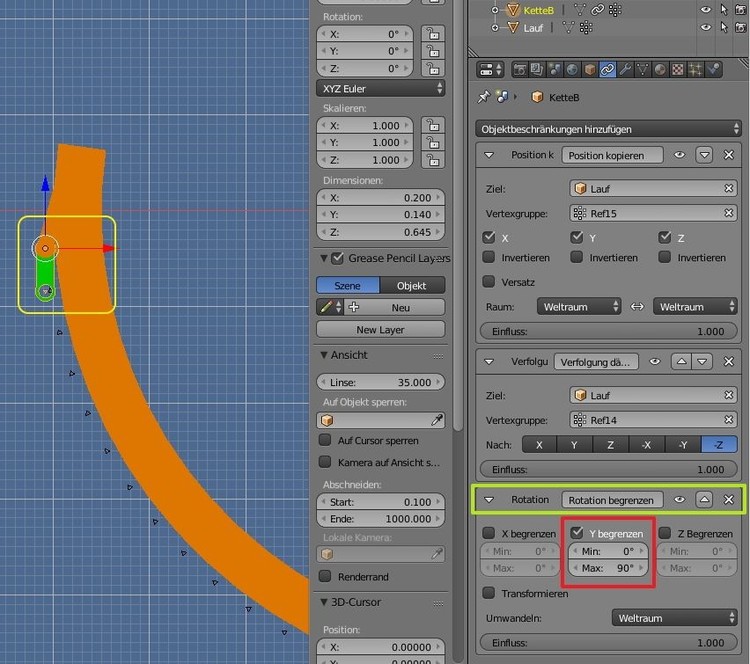
Task: Open the Material properties tab (sphere icon)
Action: pyautogui.click(x=660, y=70)
